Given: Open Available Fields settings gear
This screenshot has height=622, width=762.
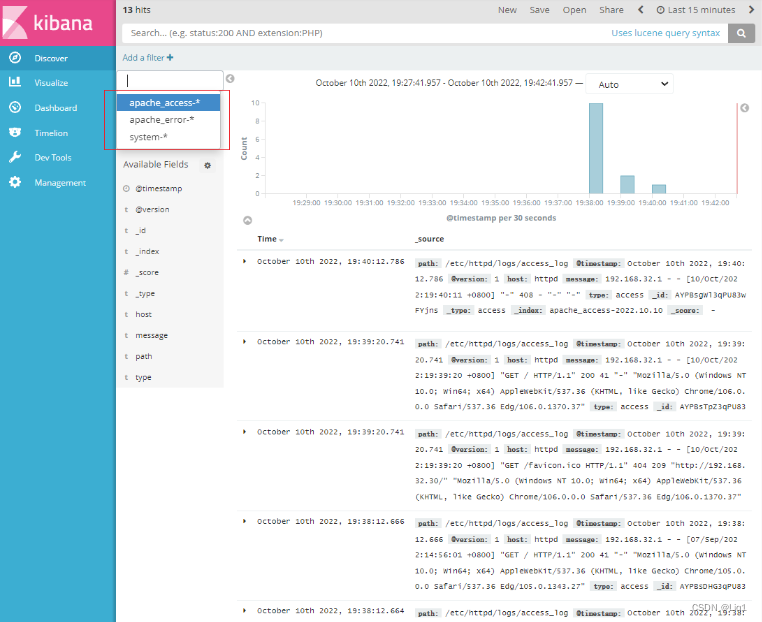Looking at the screenshot, I should click(208, 165).
